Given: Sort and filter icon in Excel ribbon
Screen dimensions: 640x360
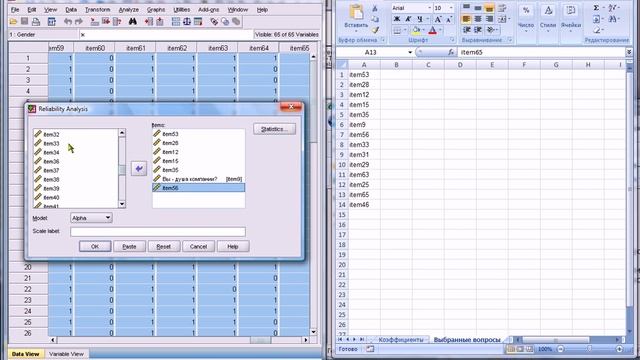Looking at the screenshot, I should click(x=612, y=8).
